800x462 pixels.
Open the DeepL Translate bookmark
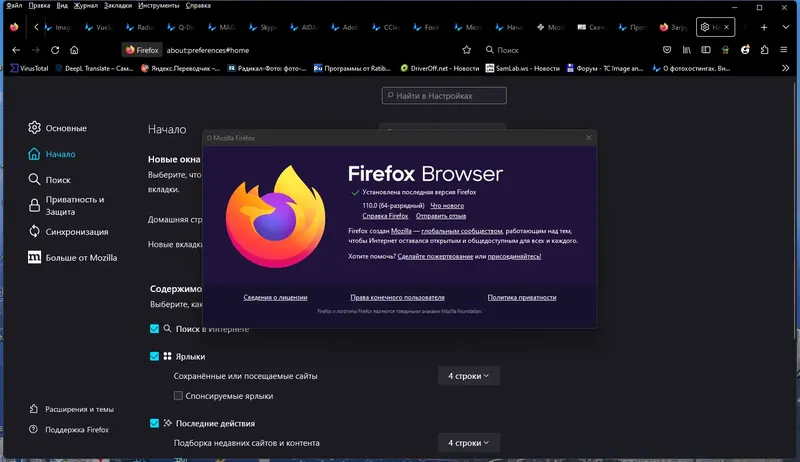tap(94, 68)
